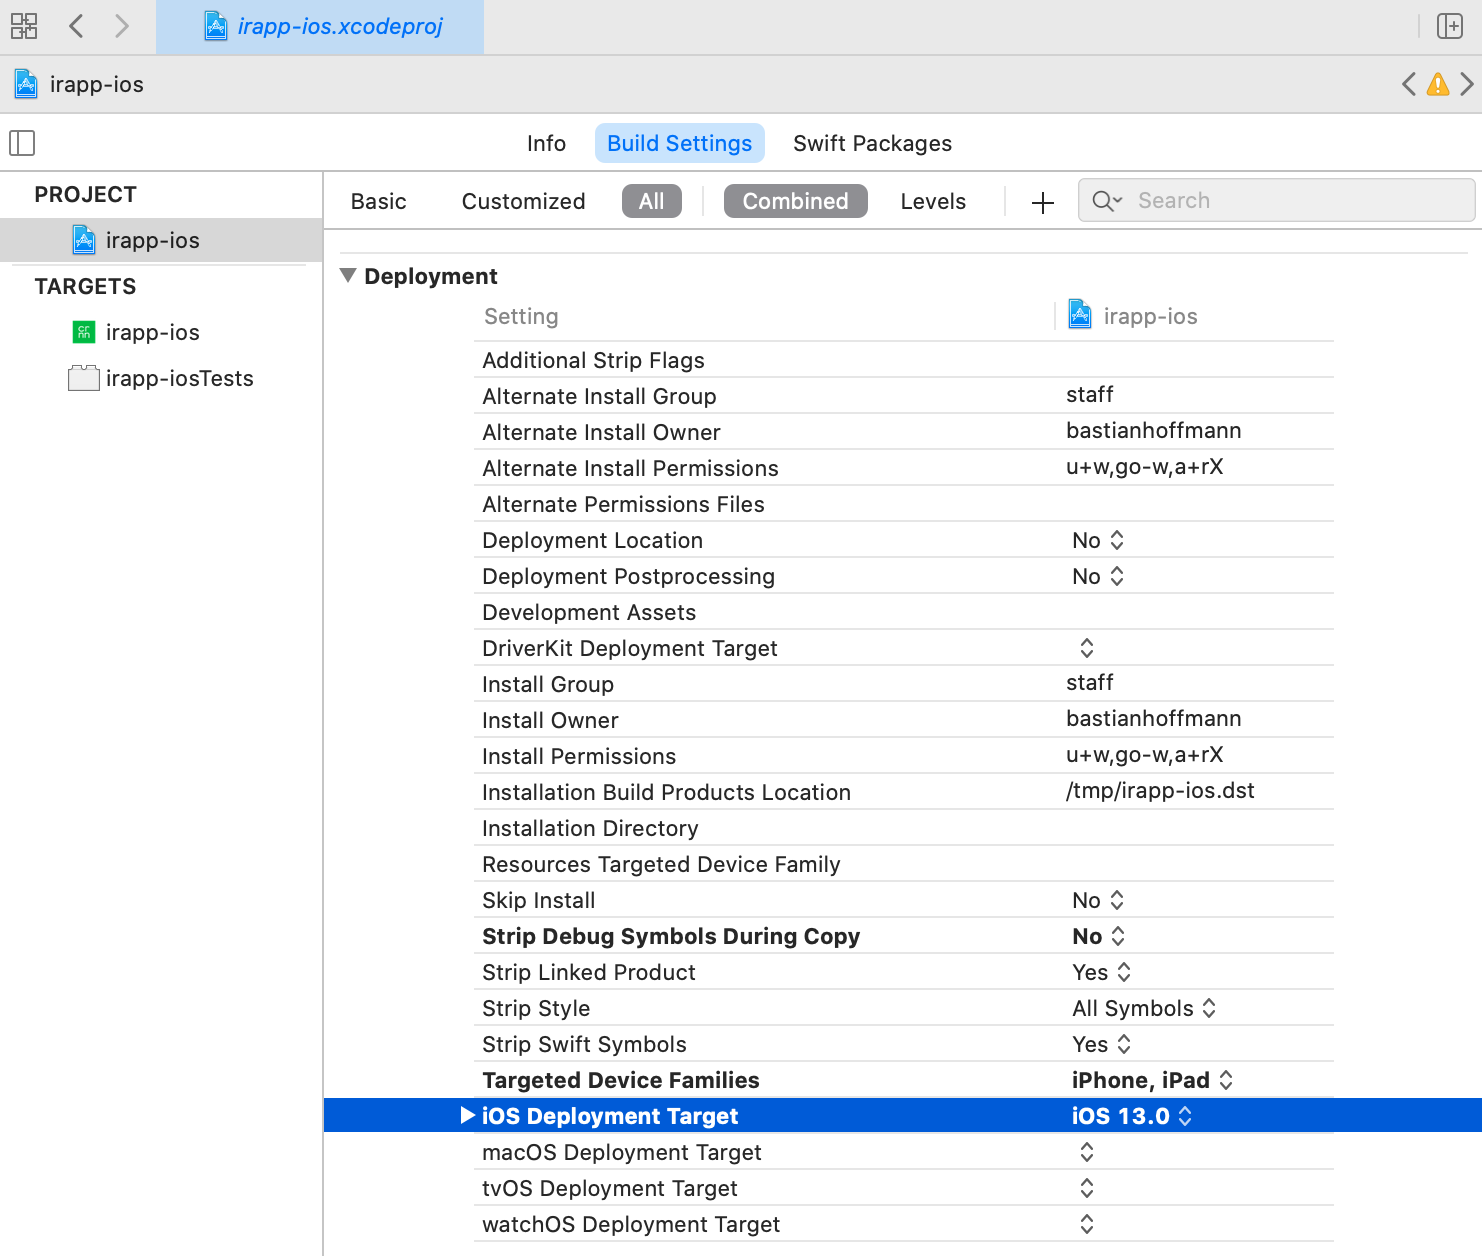The width and height of the screenshot is (1482, 1256).
Task: Select the irapp-ios target app icon
Action: coord(84,332)
